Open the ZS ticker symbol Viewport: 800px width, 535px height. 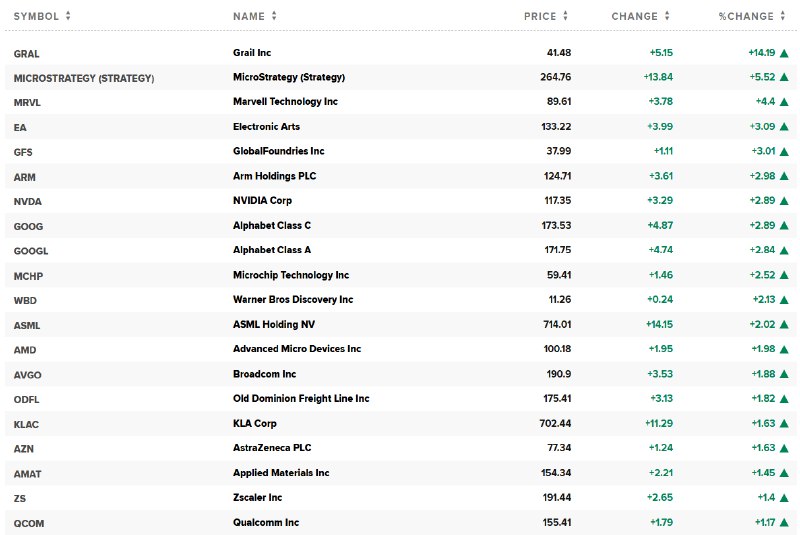19,498
